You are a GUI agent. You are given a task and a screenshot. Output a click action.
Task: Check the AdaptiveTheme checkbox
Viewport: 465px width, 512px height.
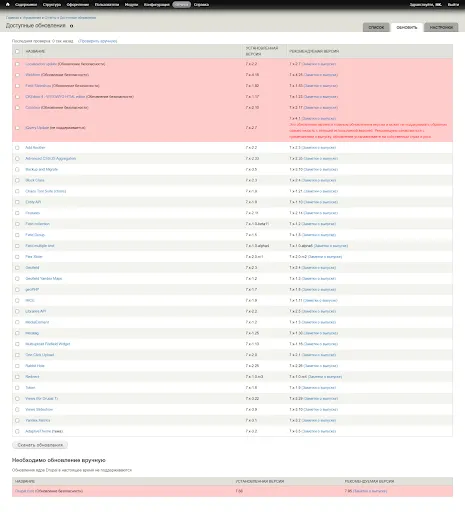point(17,432)
